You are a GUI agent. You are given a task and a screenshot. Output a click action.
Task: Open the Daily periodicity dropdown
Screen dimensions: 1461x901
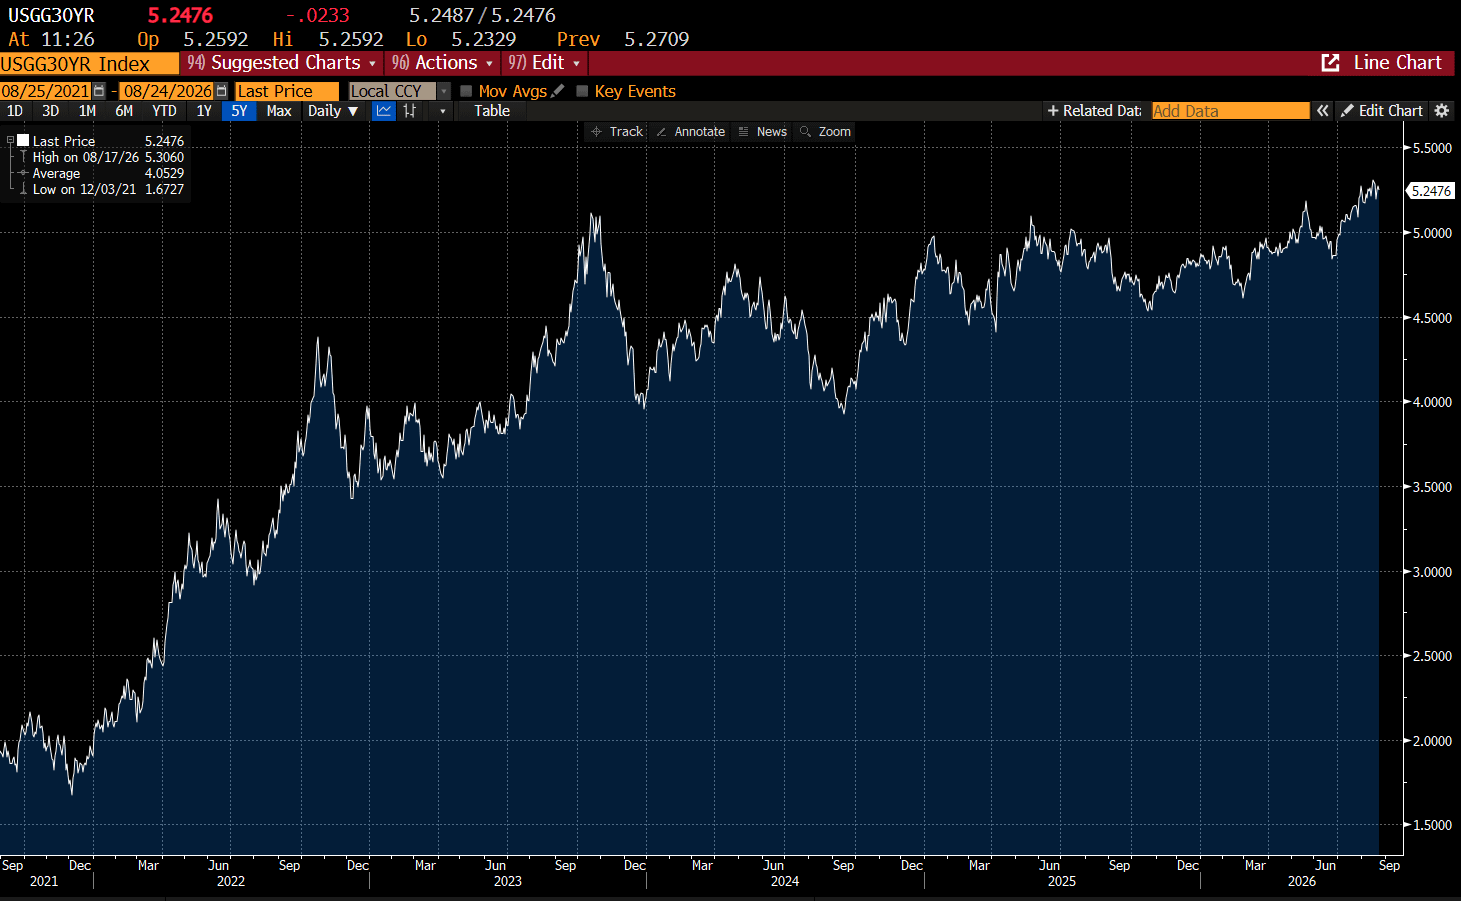point(332,111)
